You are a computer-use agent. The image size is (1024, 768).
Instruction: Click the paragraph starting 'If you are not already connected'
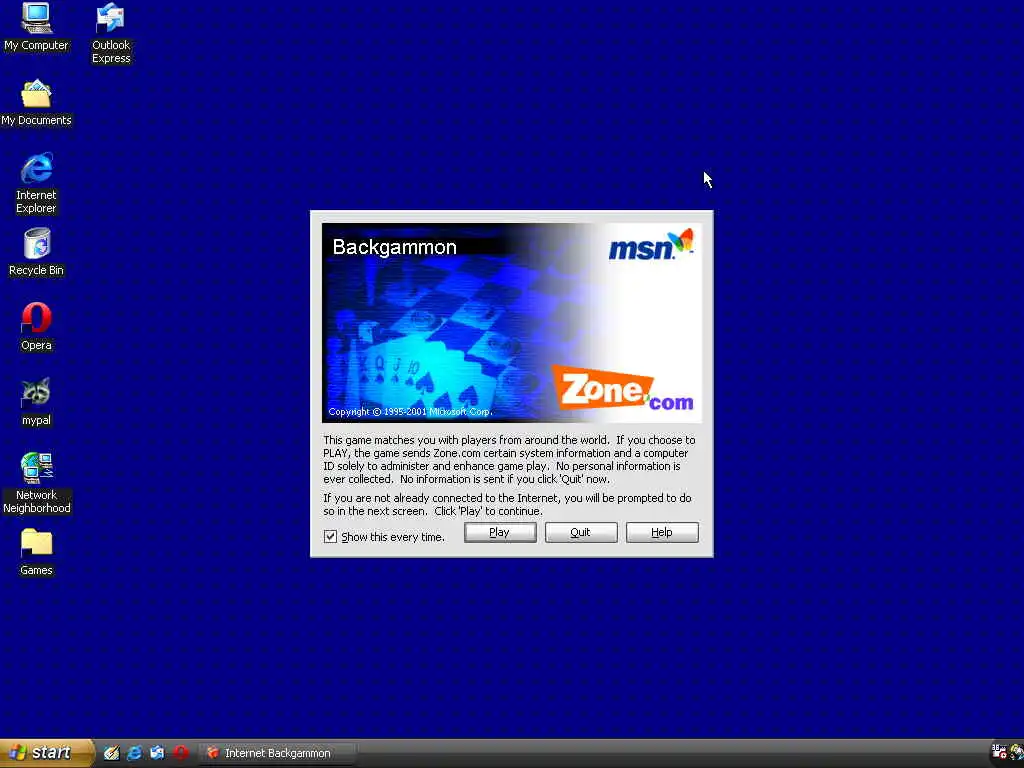point(507,505)
